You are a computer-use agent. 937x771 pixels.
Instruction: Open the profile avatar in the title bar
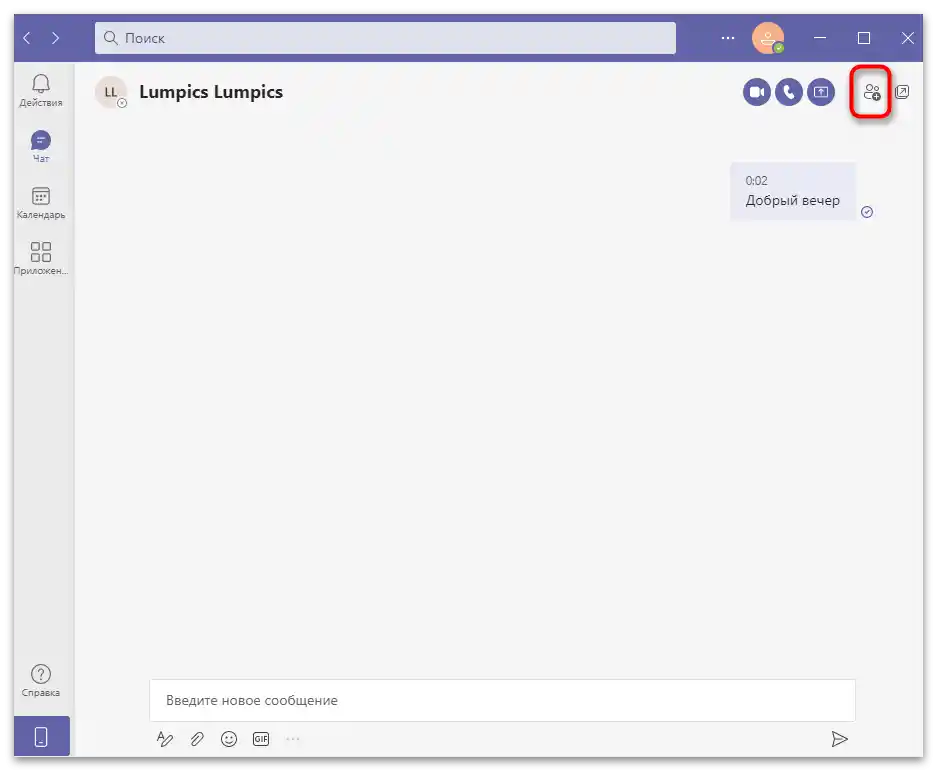point(768,38)
